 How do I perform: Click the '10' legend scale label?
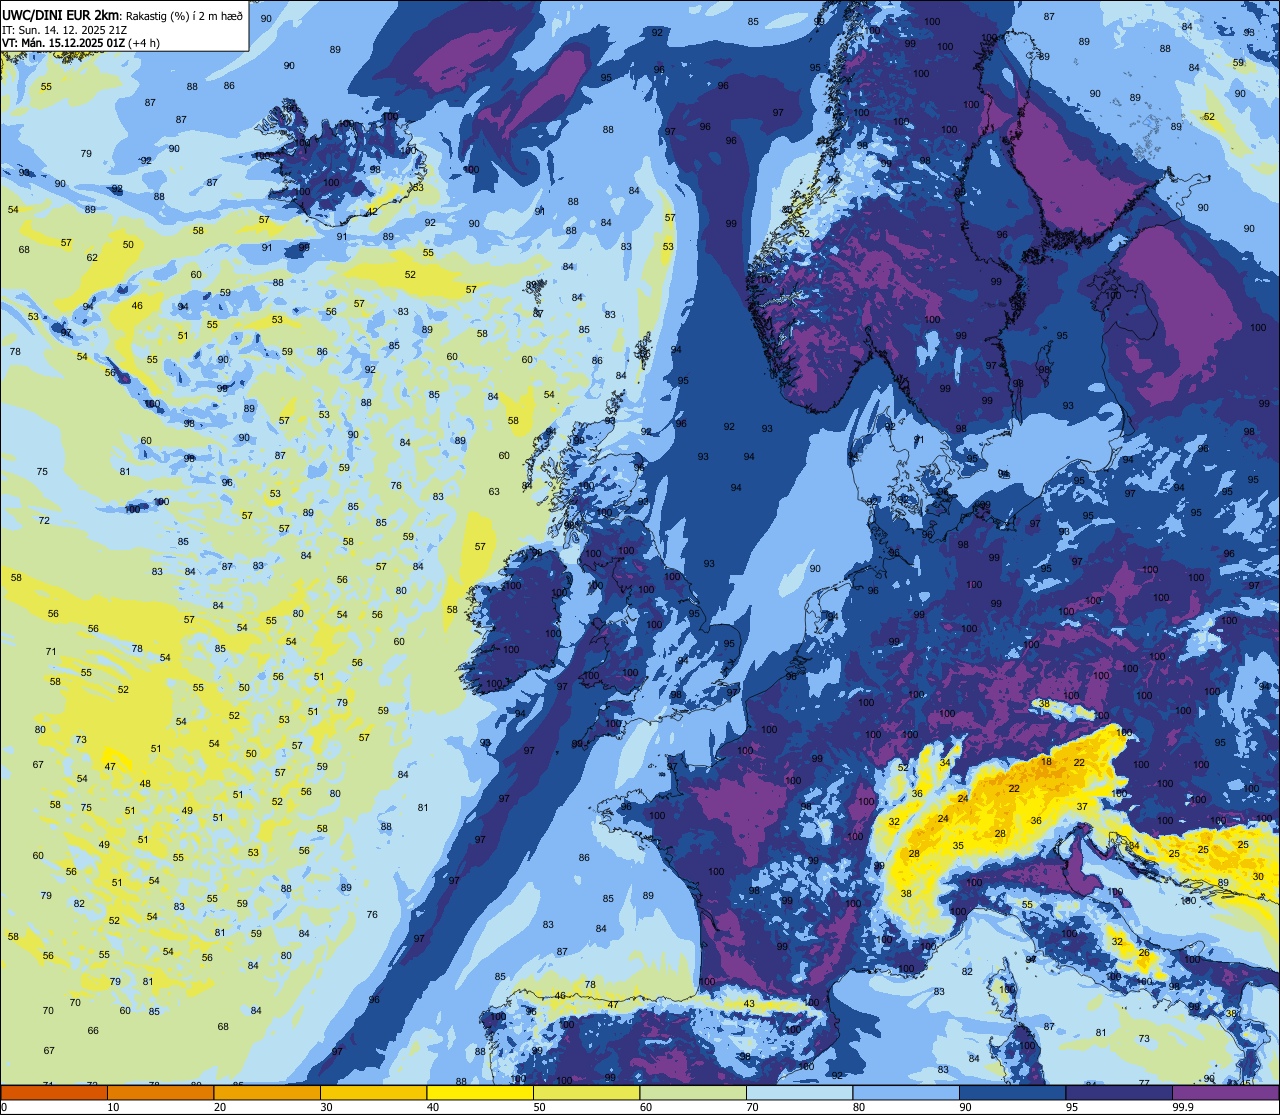coord(113,1107)
